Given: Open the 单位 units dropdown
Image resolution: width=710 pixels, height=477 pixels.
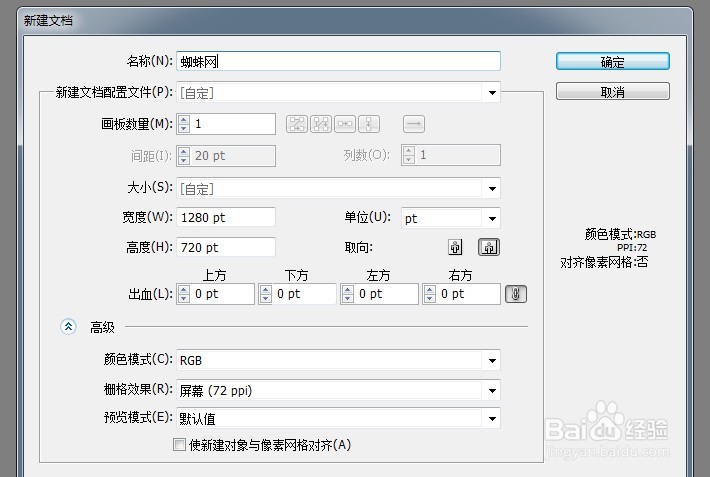Looking at the screenshot, I should [451, 218].
